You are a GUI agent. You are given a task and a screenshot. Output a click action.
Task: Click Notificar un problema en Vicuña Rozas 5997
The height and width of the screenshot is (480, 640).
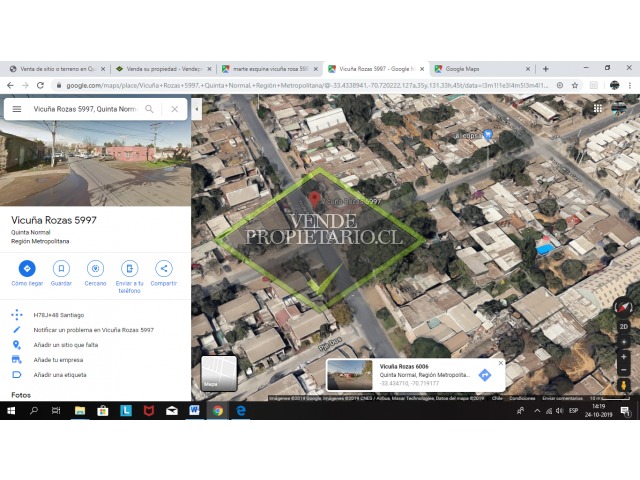tap(93, 329)
